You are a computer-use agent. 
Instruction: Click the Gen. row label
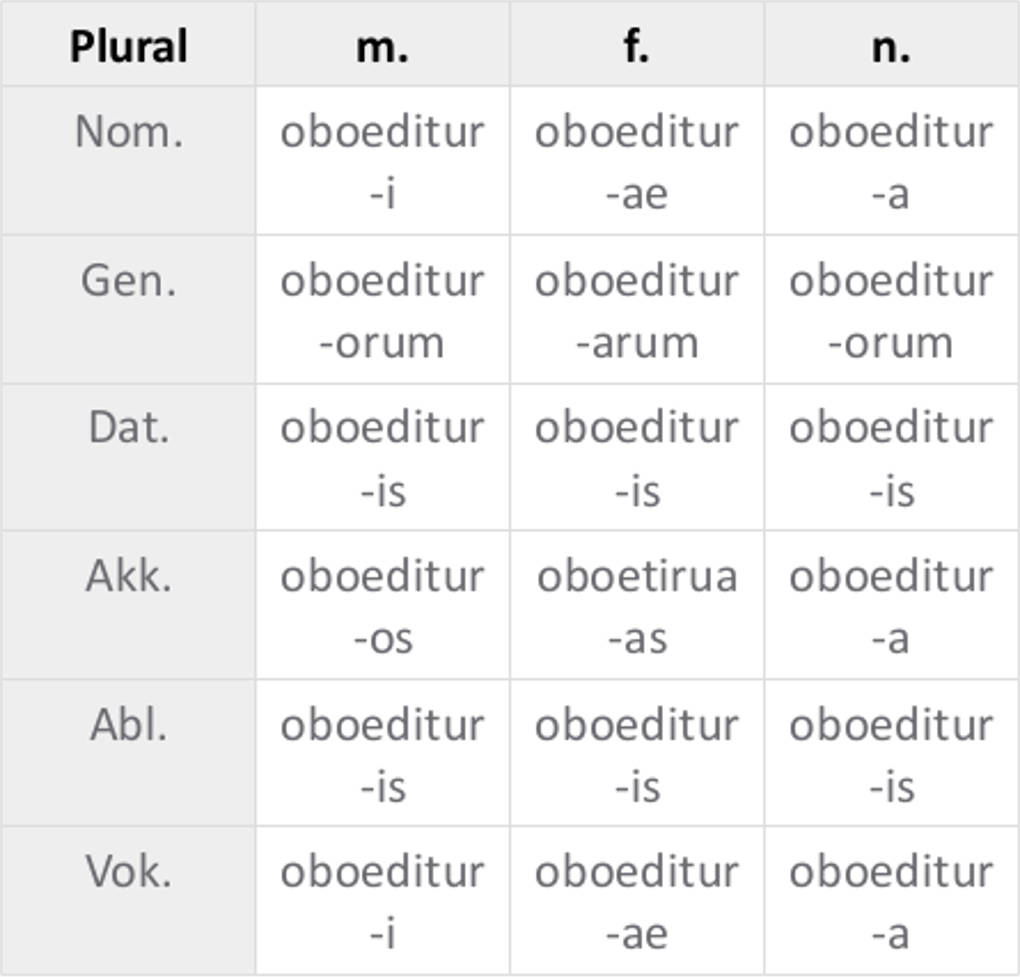tap(128, 280)
